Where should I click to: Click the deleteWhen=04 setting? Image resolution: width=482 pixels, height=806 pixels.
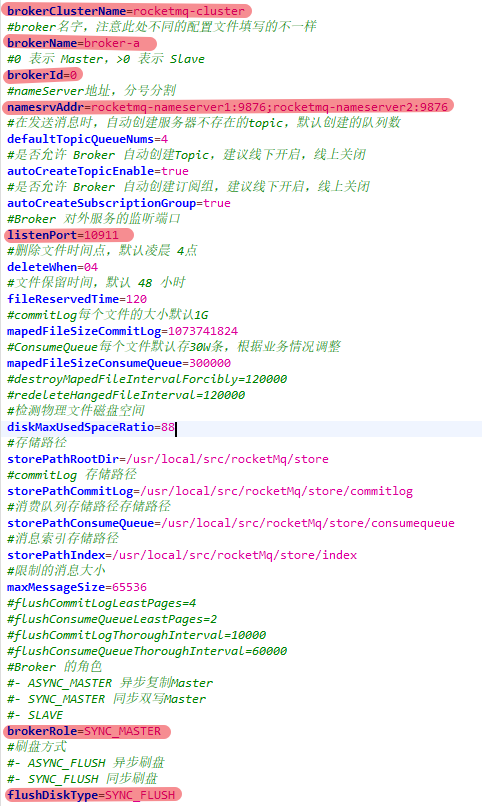point(52,267)
